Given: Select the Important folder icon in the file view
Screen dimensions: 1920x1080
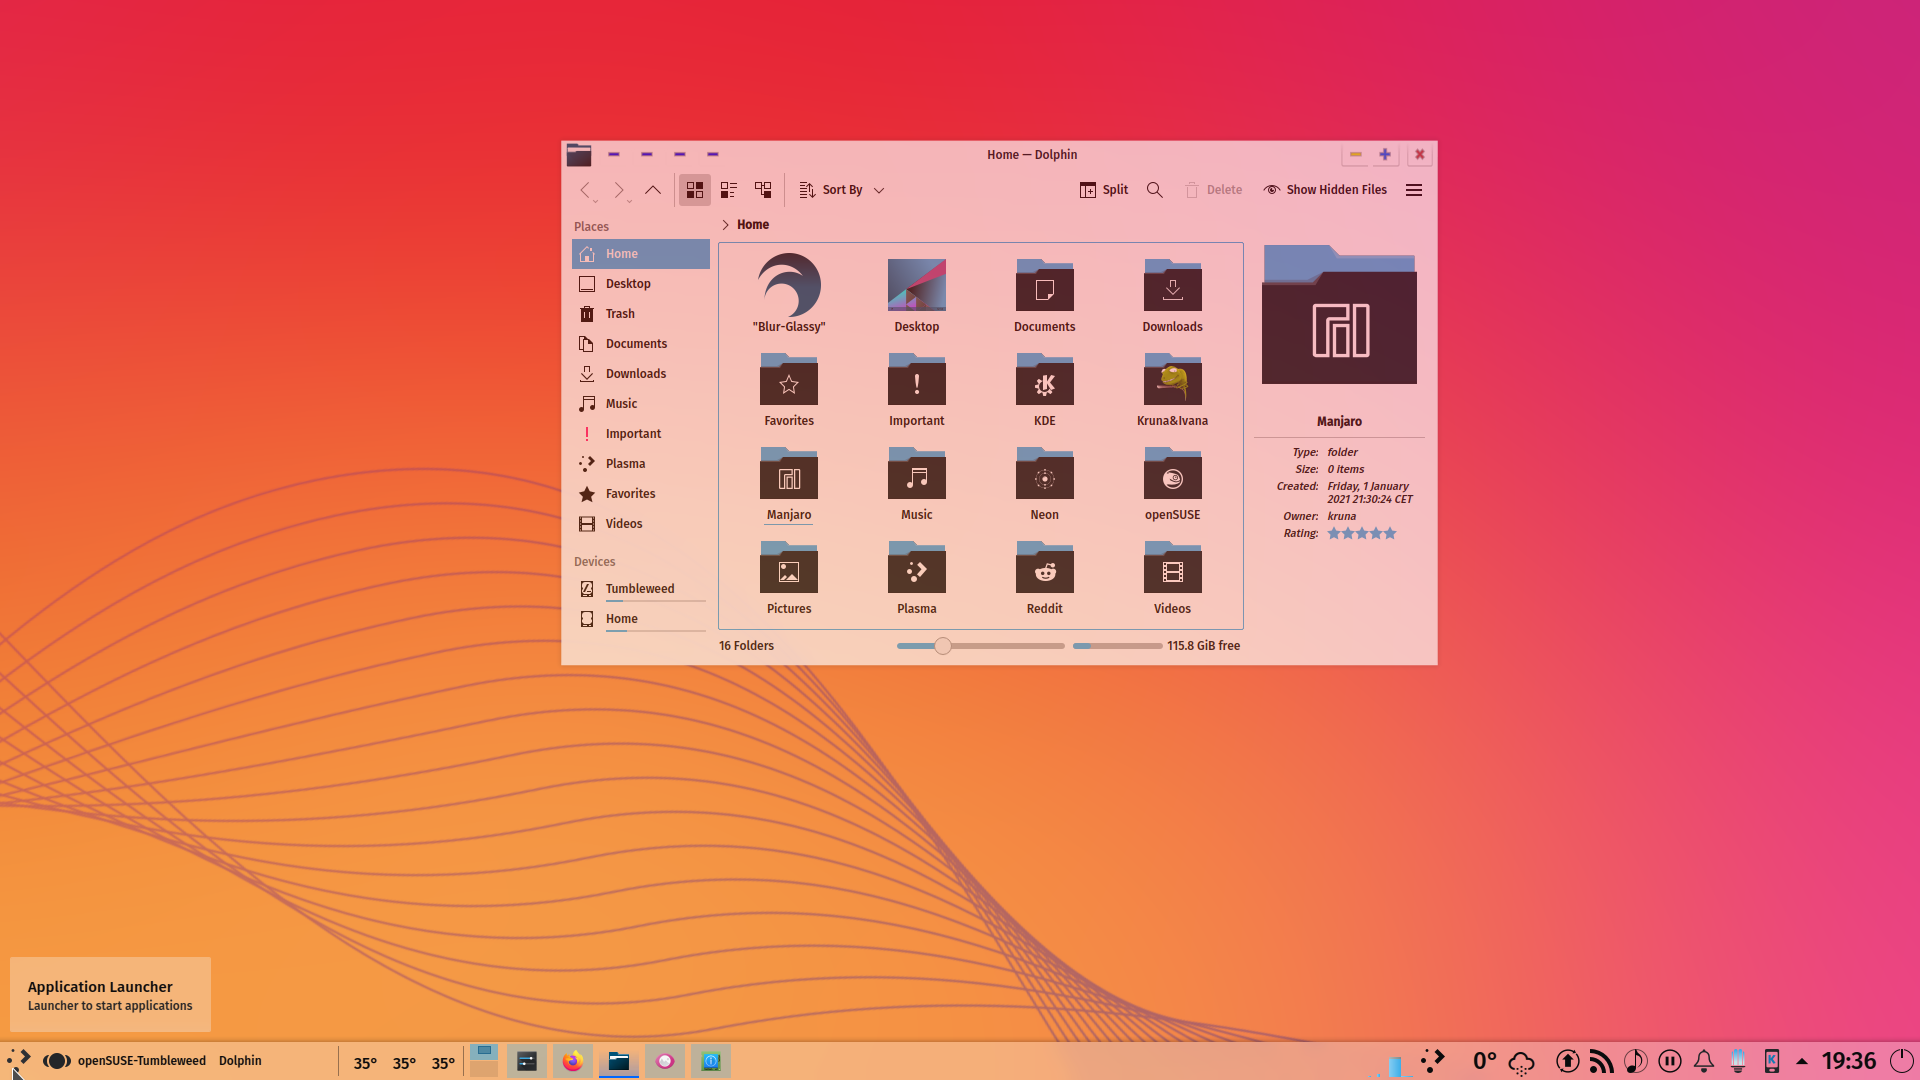Looking at the screenshot, I should click(x=917, y=380).
